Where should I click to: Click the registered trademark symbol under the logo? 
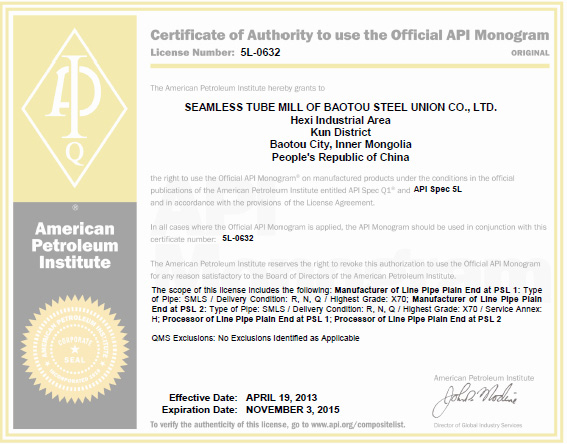[75, 207]
